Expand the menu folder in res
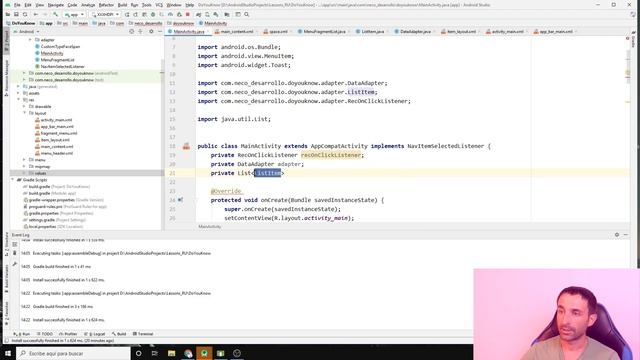 pyautogui.click(x=24, y=160)
